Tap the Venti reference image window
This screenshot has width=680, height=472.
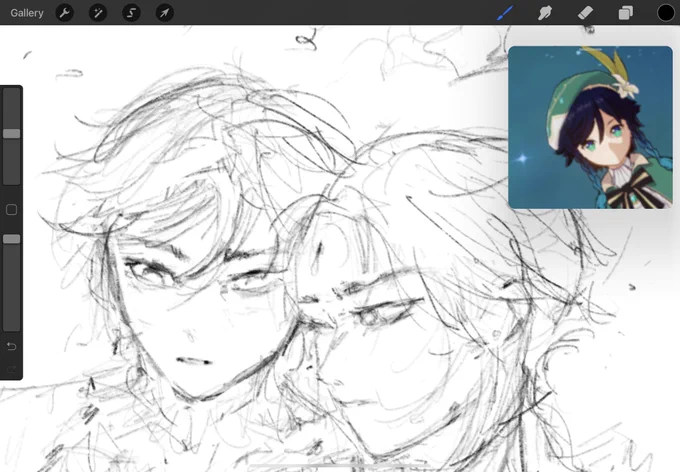pos(590,128)
